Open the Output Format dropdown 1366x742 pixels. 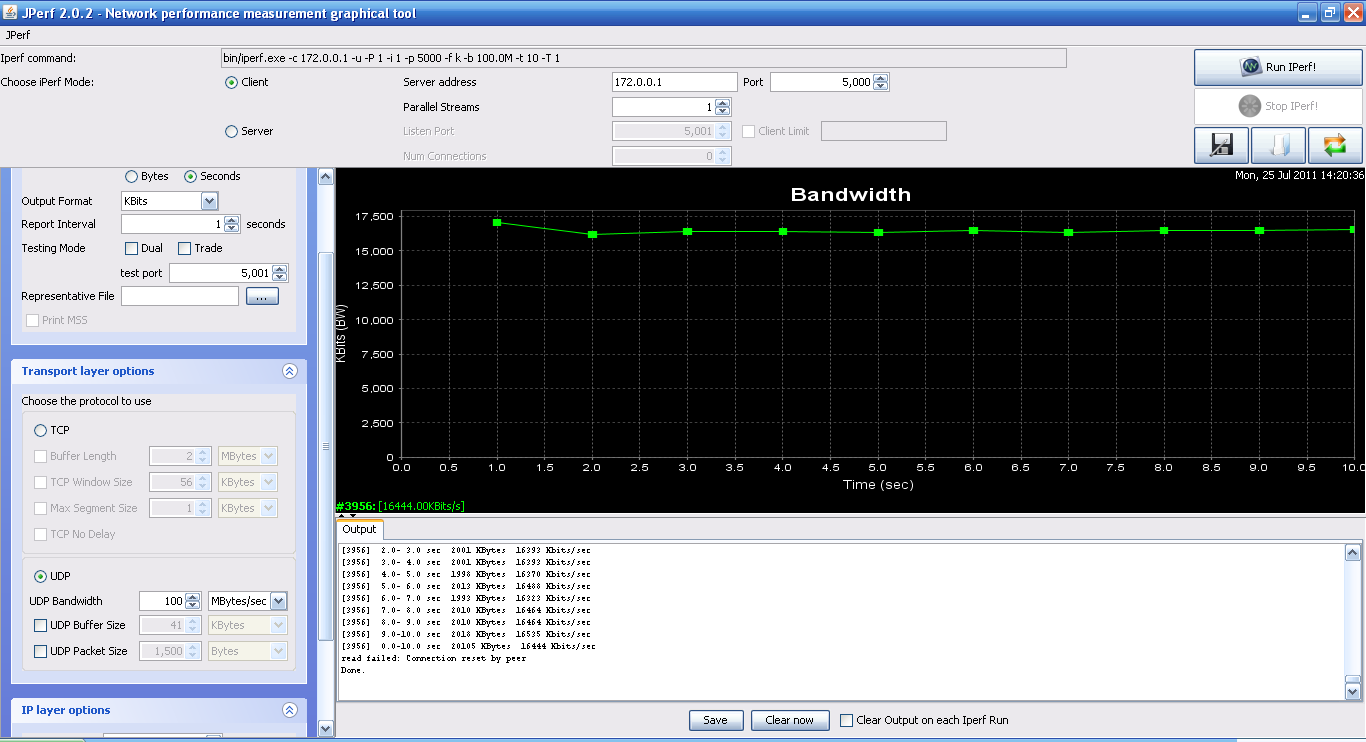tap(209, 201)
